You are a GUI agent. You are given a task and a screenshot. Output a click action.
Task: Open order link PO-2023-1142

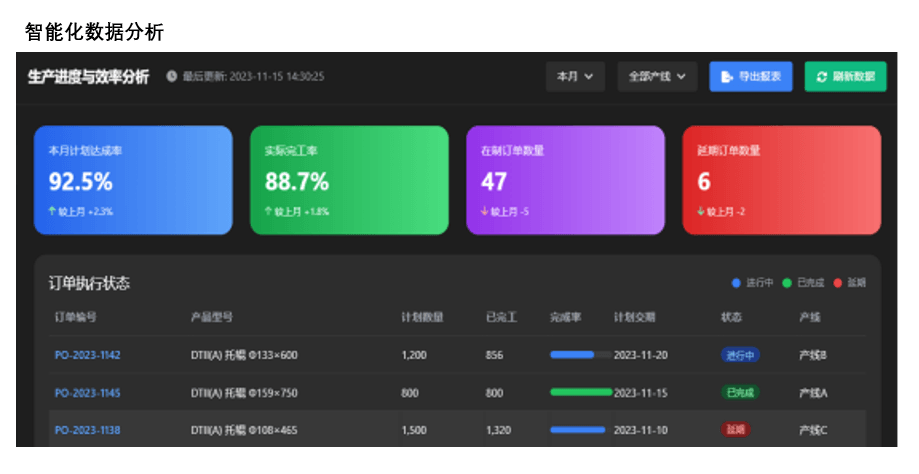point(87,355)
